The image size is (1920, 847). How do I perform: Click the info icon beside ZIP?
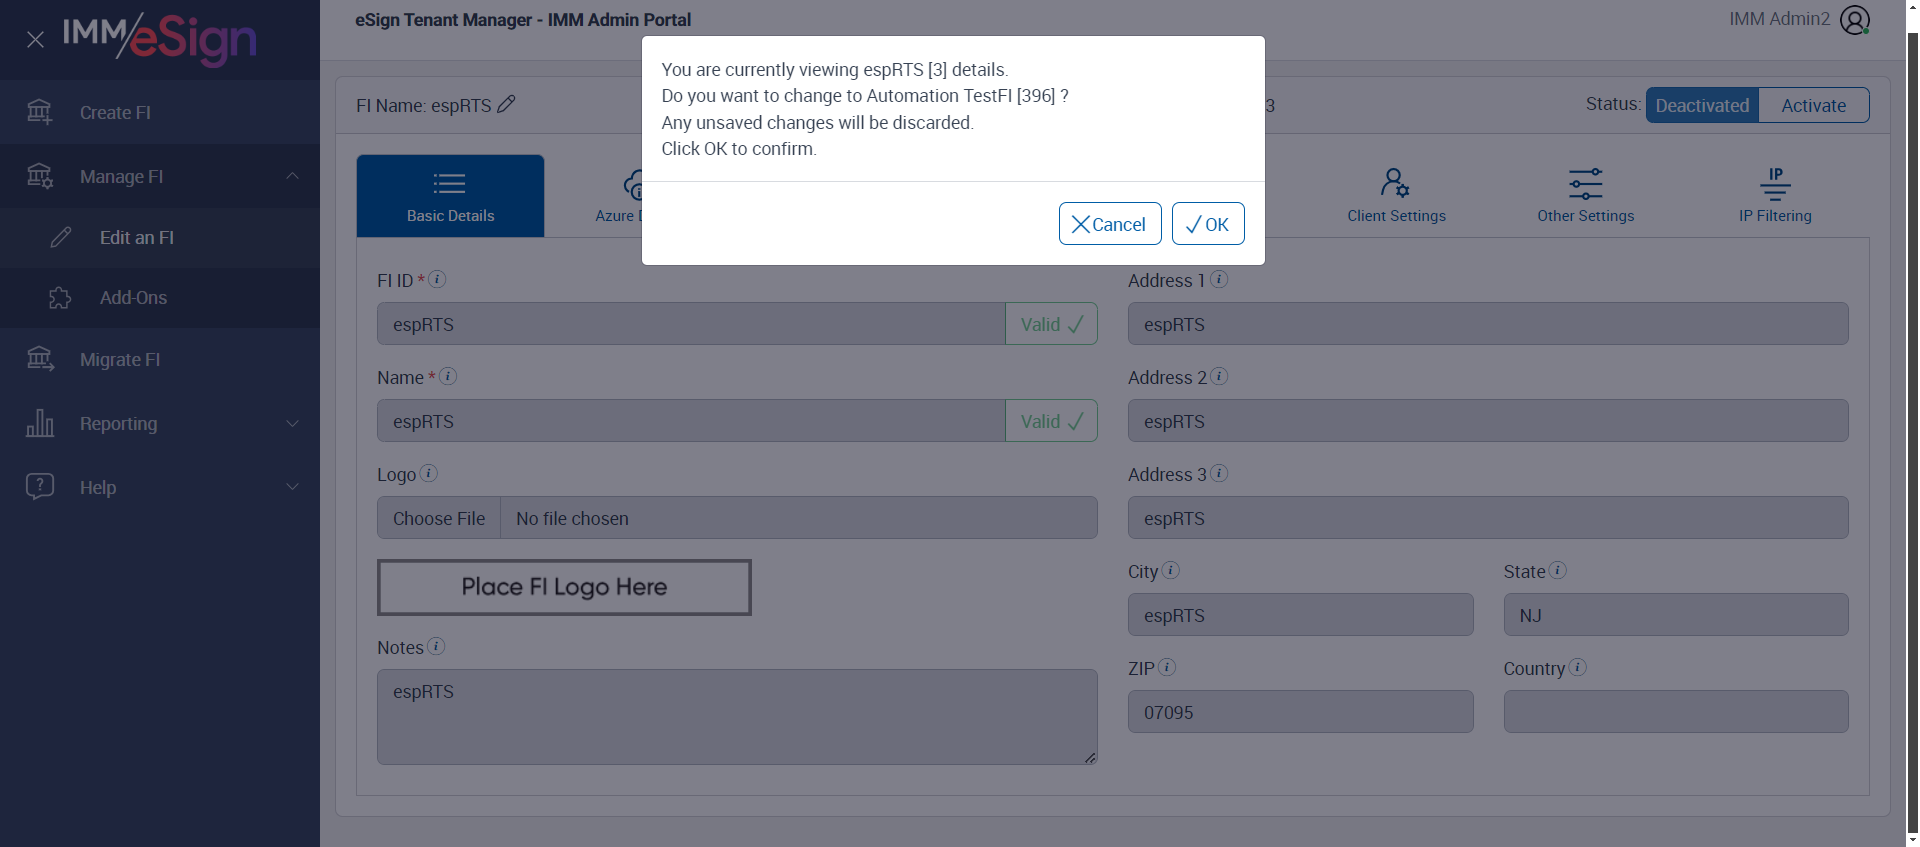pyautogui.click(x=1167, y=668)
